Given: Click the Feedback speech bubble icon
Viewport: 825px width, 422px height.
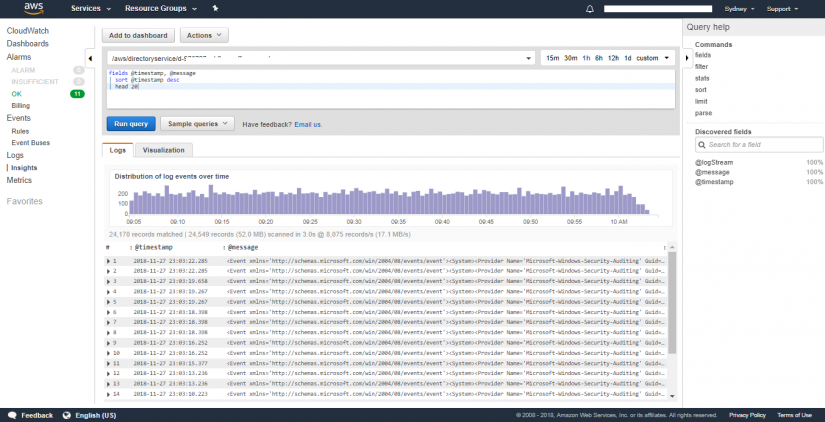Looking at the screenshot, I should click(12, 415).
